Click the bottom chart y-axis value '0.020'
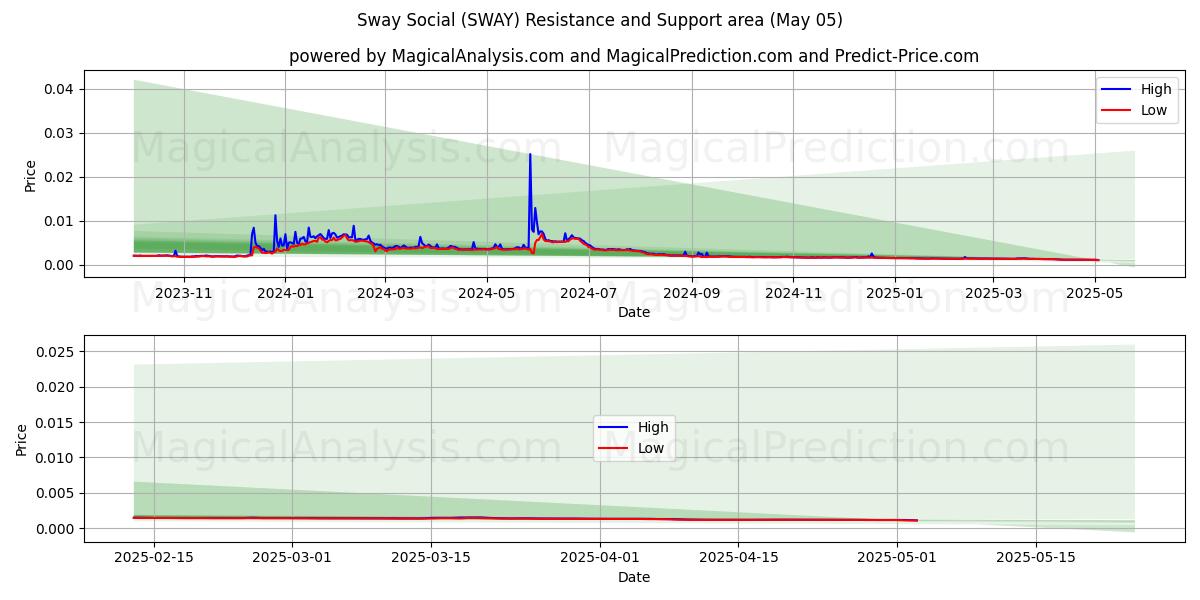 [55, 387]
